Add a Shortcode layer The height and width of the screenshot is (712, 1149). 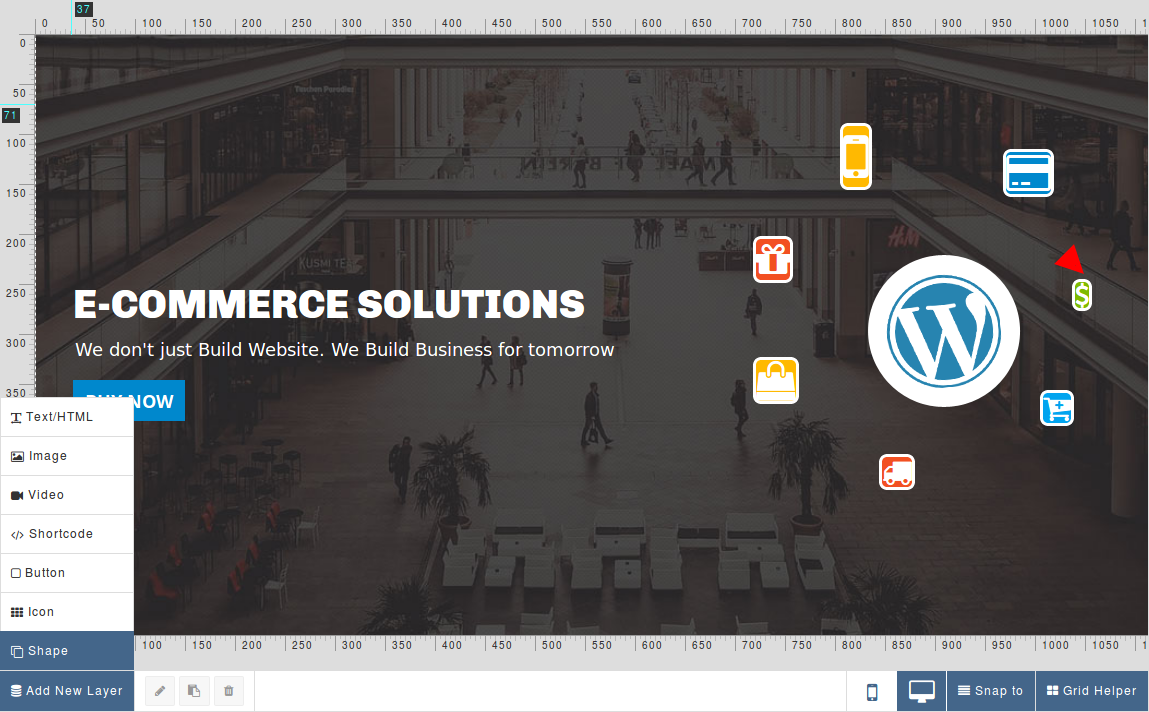point(67,534)
